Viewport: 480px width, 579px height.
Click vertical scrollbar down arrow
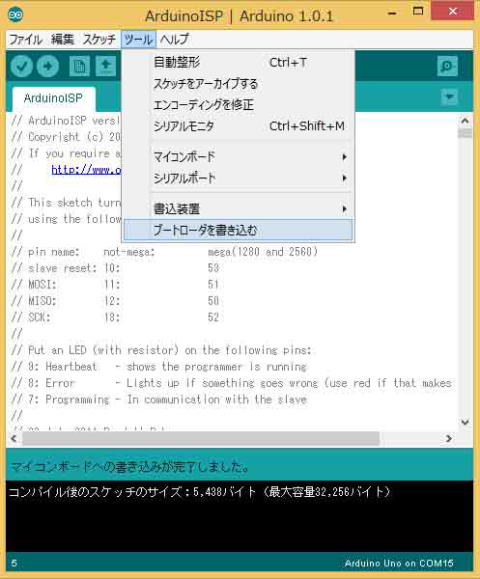[x=465, y=422]
